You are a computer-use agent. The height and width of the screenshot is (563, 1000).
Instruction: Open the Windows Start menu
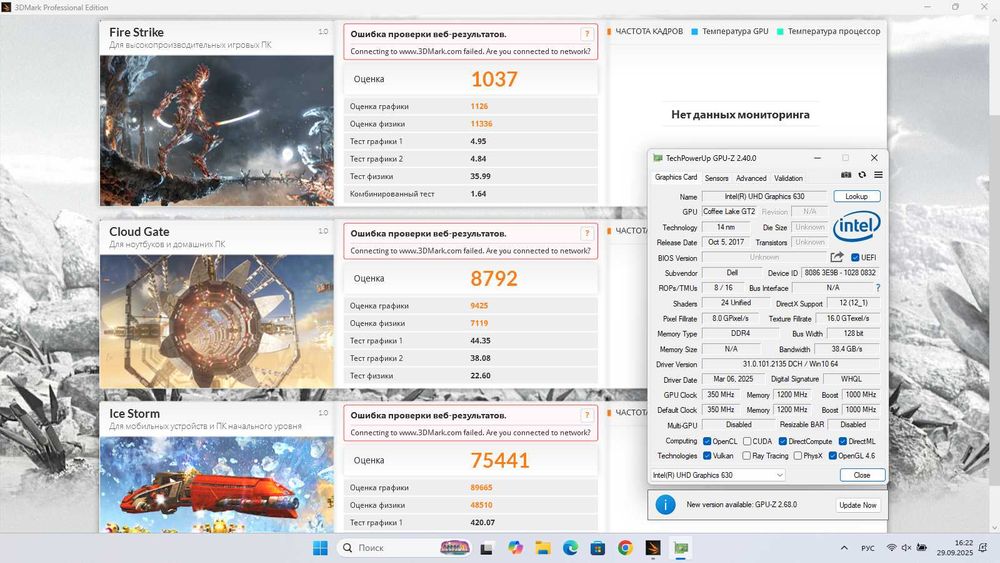pos(320,548)
